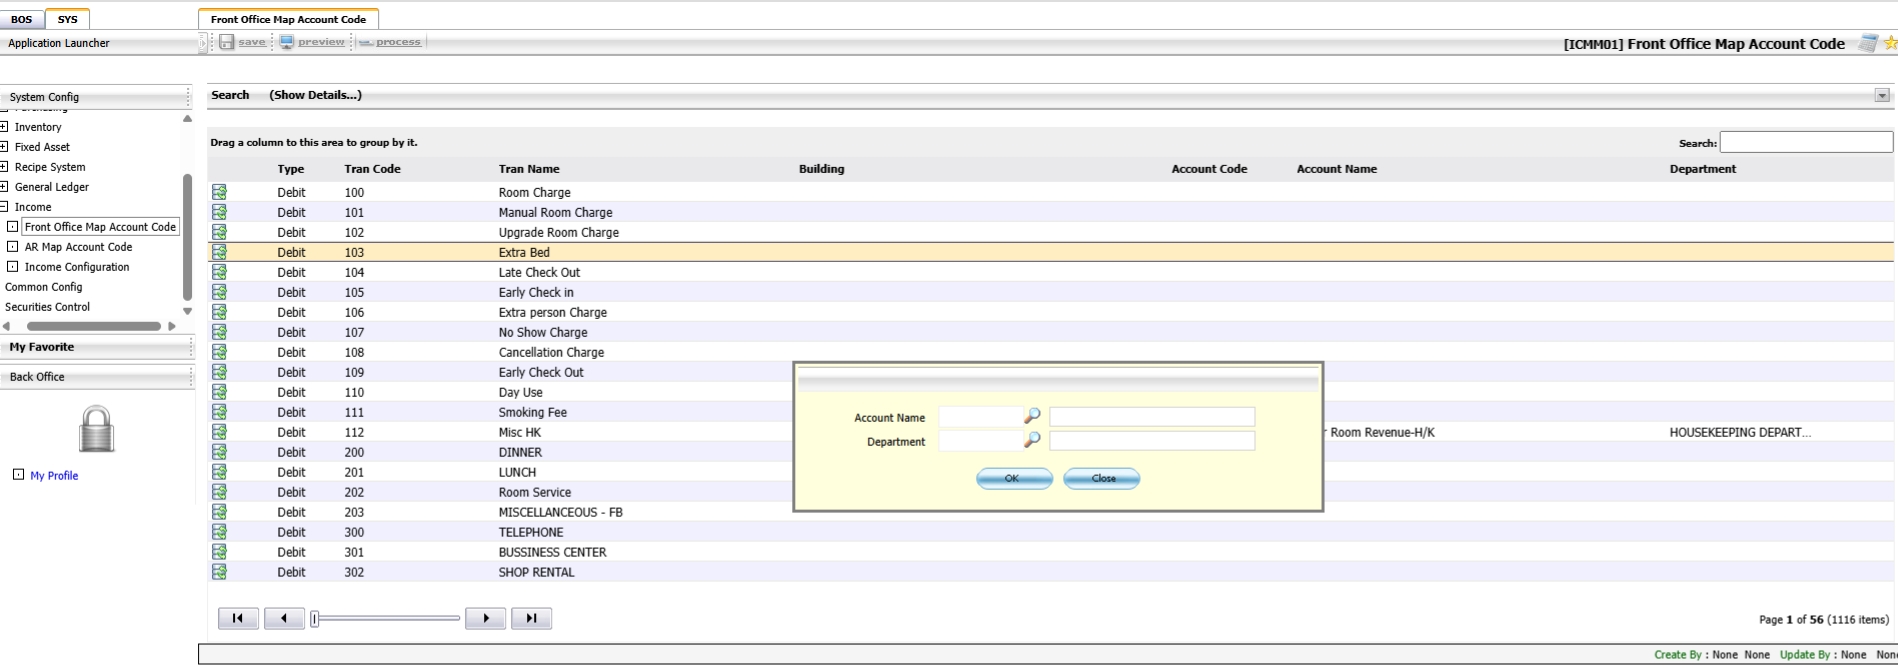The width and height of the screenshot is (1898, 668).
Task: Click the process toolbar icon
Action: tap(366, 42)
